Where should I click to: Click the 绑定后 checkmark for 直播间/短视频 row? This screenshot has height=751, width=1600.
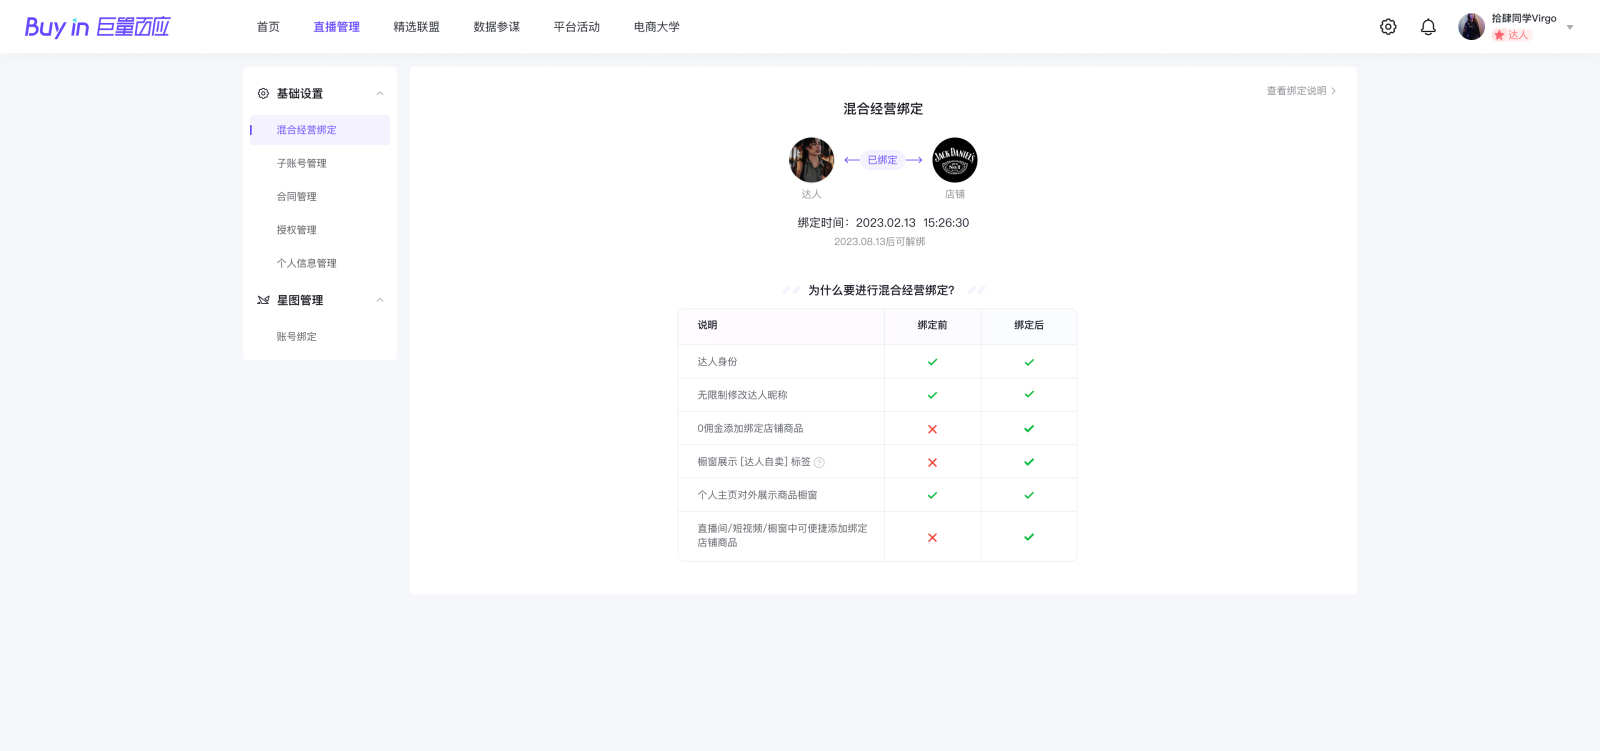pos(1029,537)
